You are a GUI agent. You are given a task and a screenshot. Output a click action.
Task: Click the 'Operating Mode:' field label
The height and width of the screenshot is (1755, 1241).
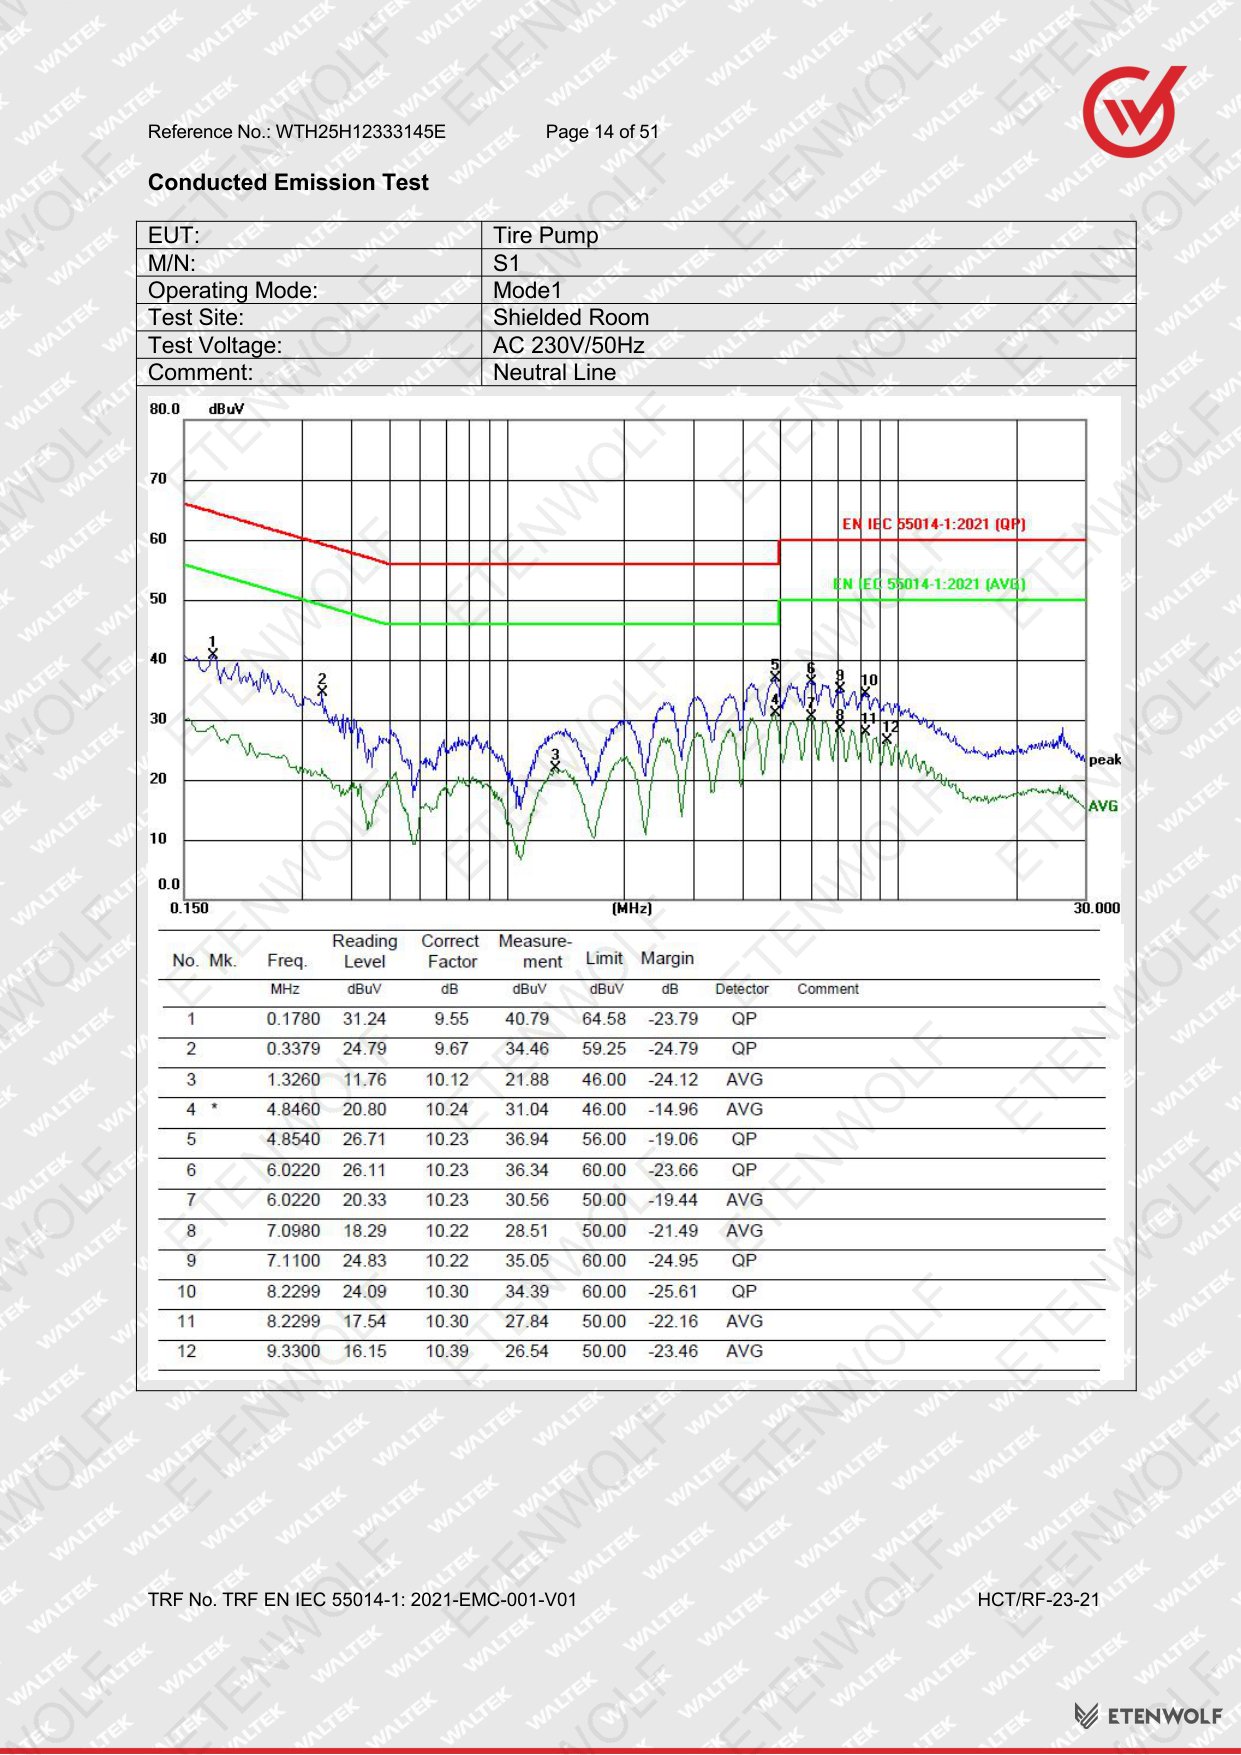pyautogui.click(x=232, y=290)
